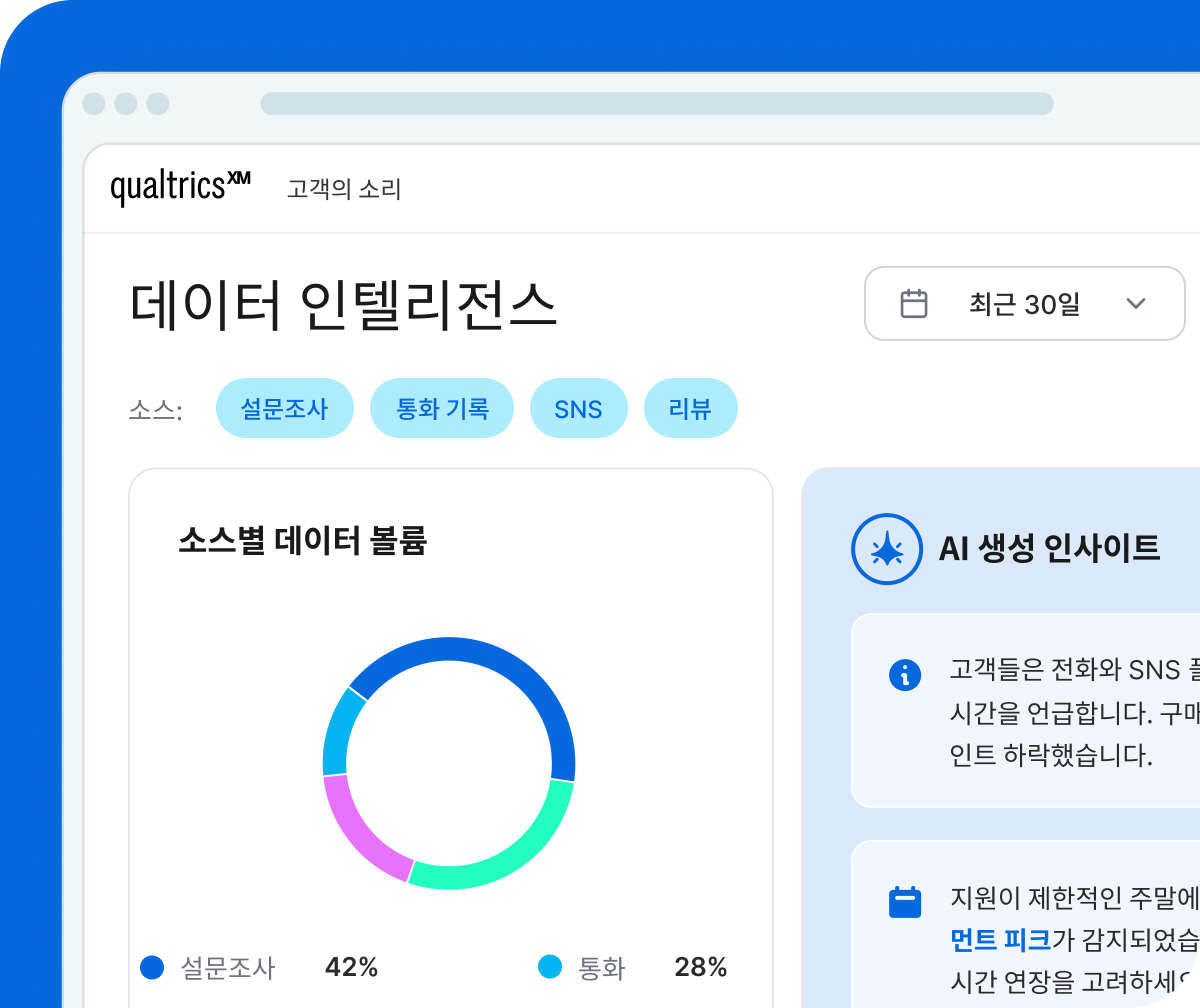Click the qualtrics XM logo
This screenshot has width=1200, height=1008.
point(180,186)
